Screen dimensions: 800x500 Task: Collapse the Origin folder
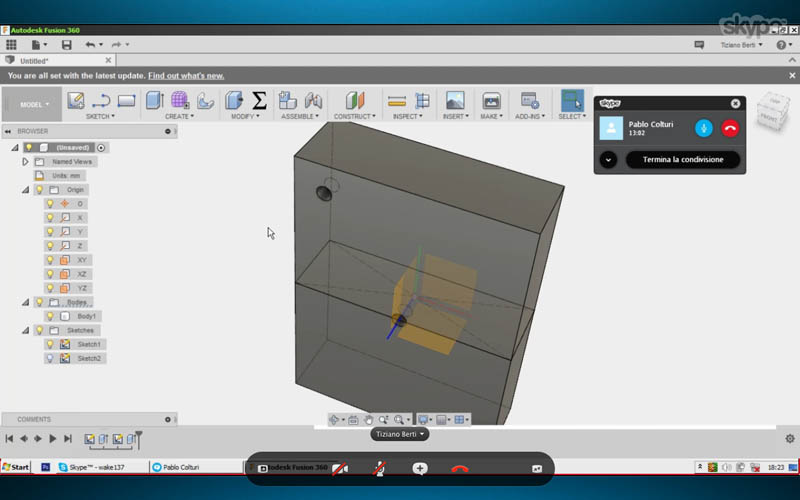[x=25, y=190]
